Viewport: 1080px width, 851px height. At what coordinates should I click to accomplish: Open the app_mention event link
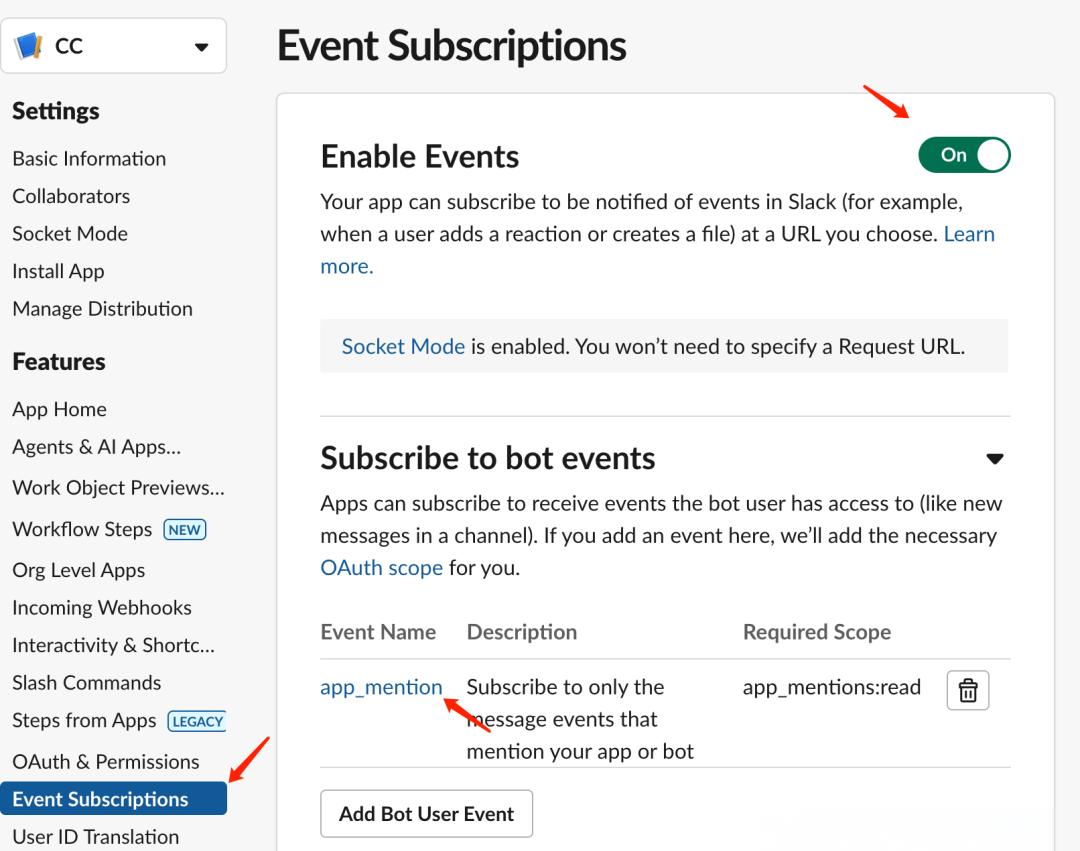pyautogui.click(x=382, y=687)
